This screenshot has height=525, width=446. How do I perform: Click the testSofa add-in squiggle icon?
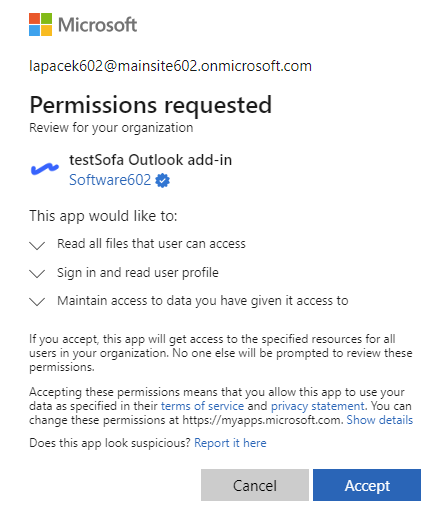(x=45, y=169)
